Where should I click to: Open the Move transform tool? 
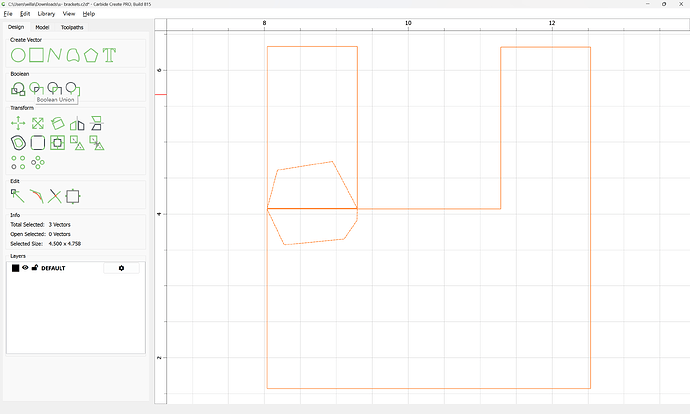(x=18, y=123)
